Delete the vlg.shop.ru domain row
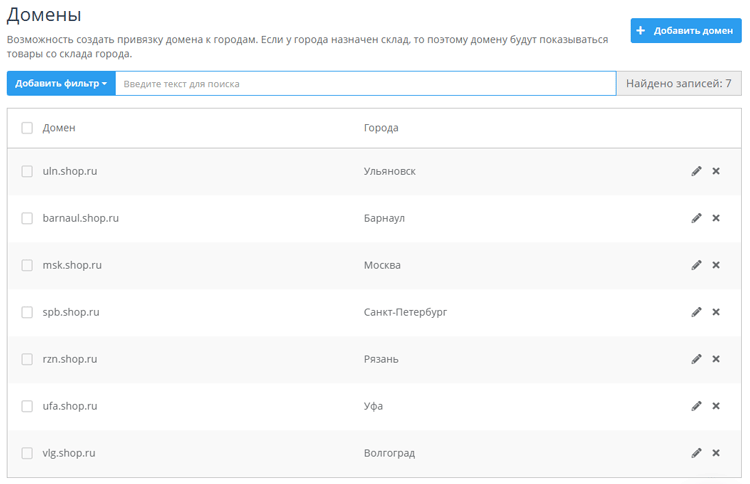 click(x=716, y=453)
